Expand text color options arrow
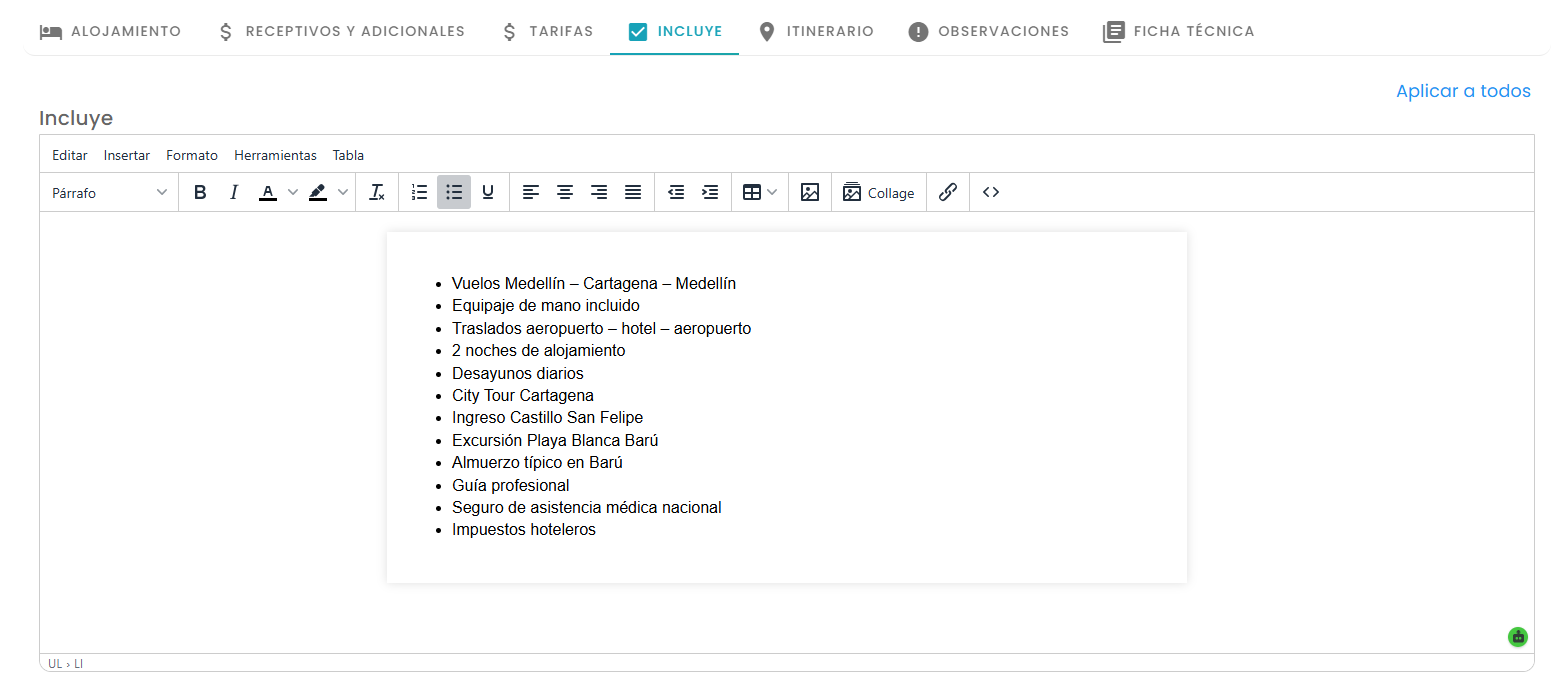Image resolution: width=1561 pixels, height=679 pixels. (293, 192)
